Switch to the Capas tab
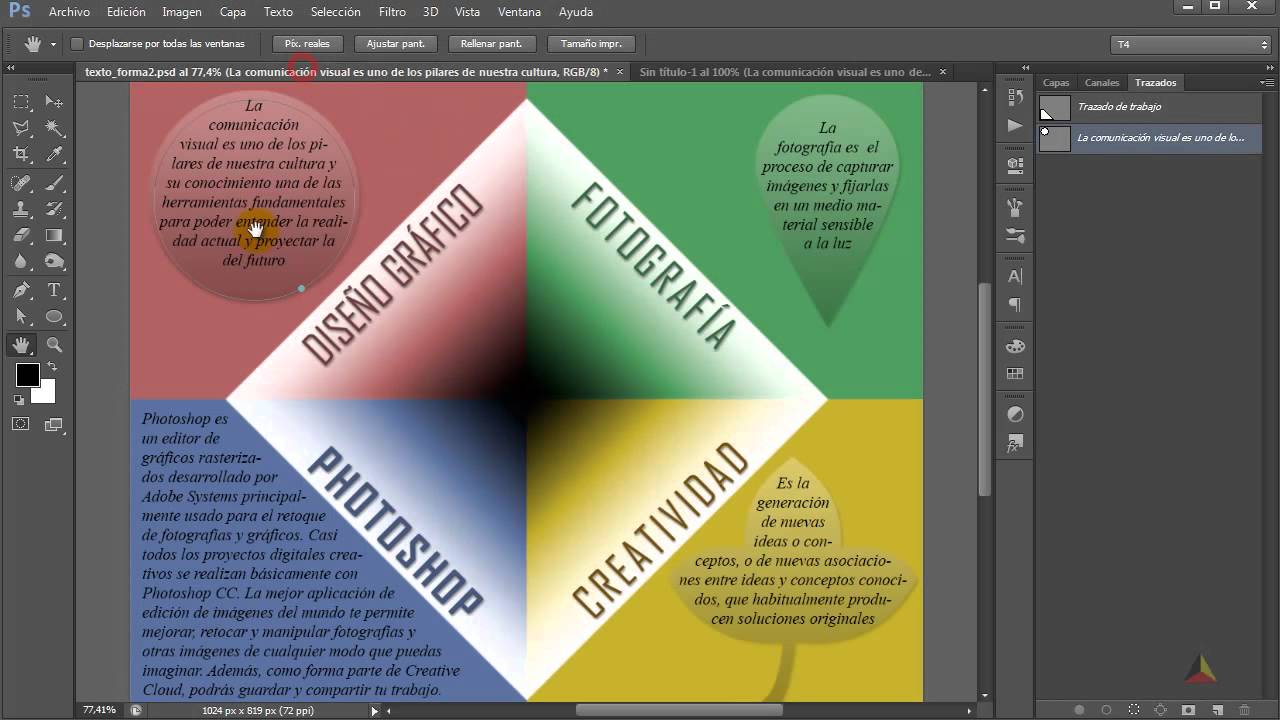The image size is (1280, 720). [x=1056, y=83]
